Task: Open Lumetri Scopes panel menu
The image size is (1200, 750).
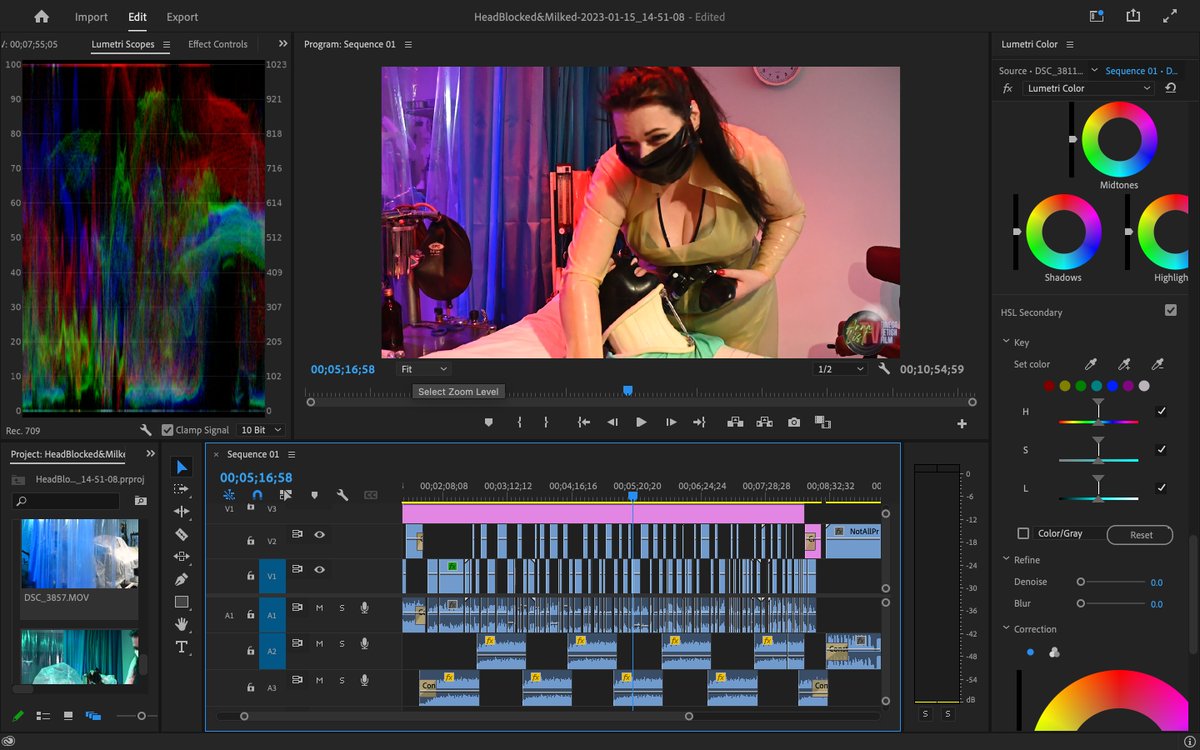Action: click(x=167, y=44)
